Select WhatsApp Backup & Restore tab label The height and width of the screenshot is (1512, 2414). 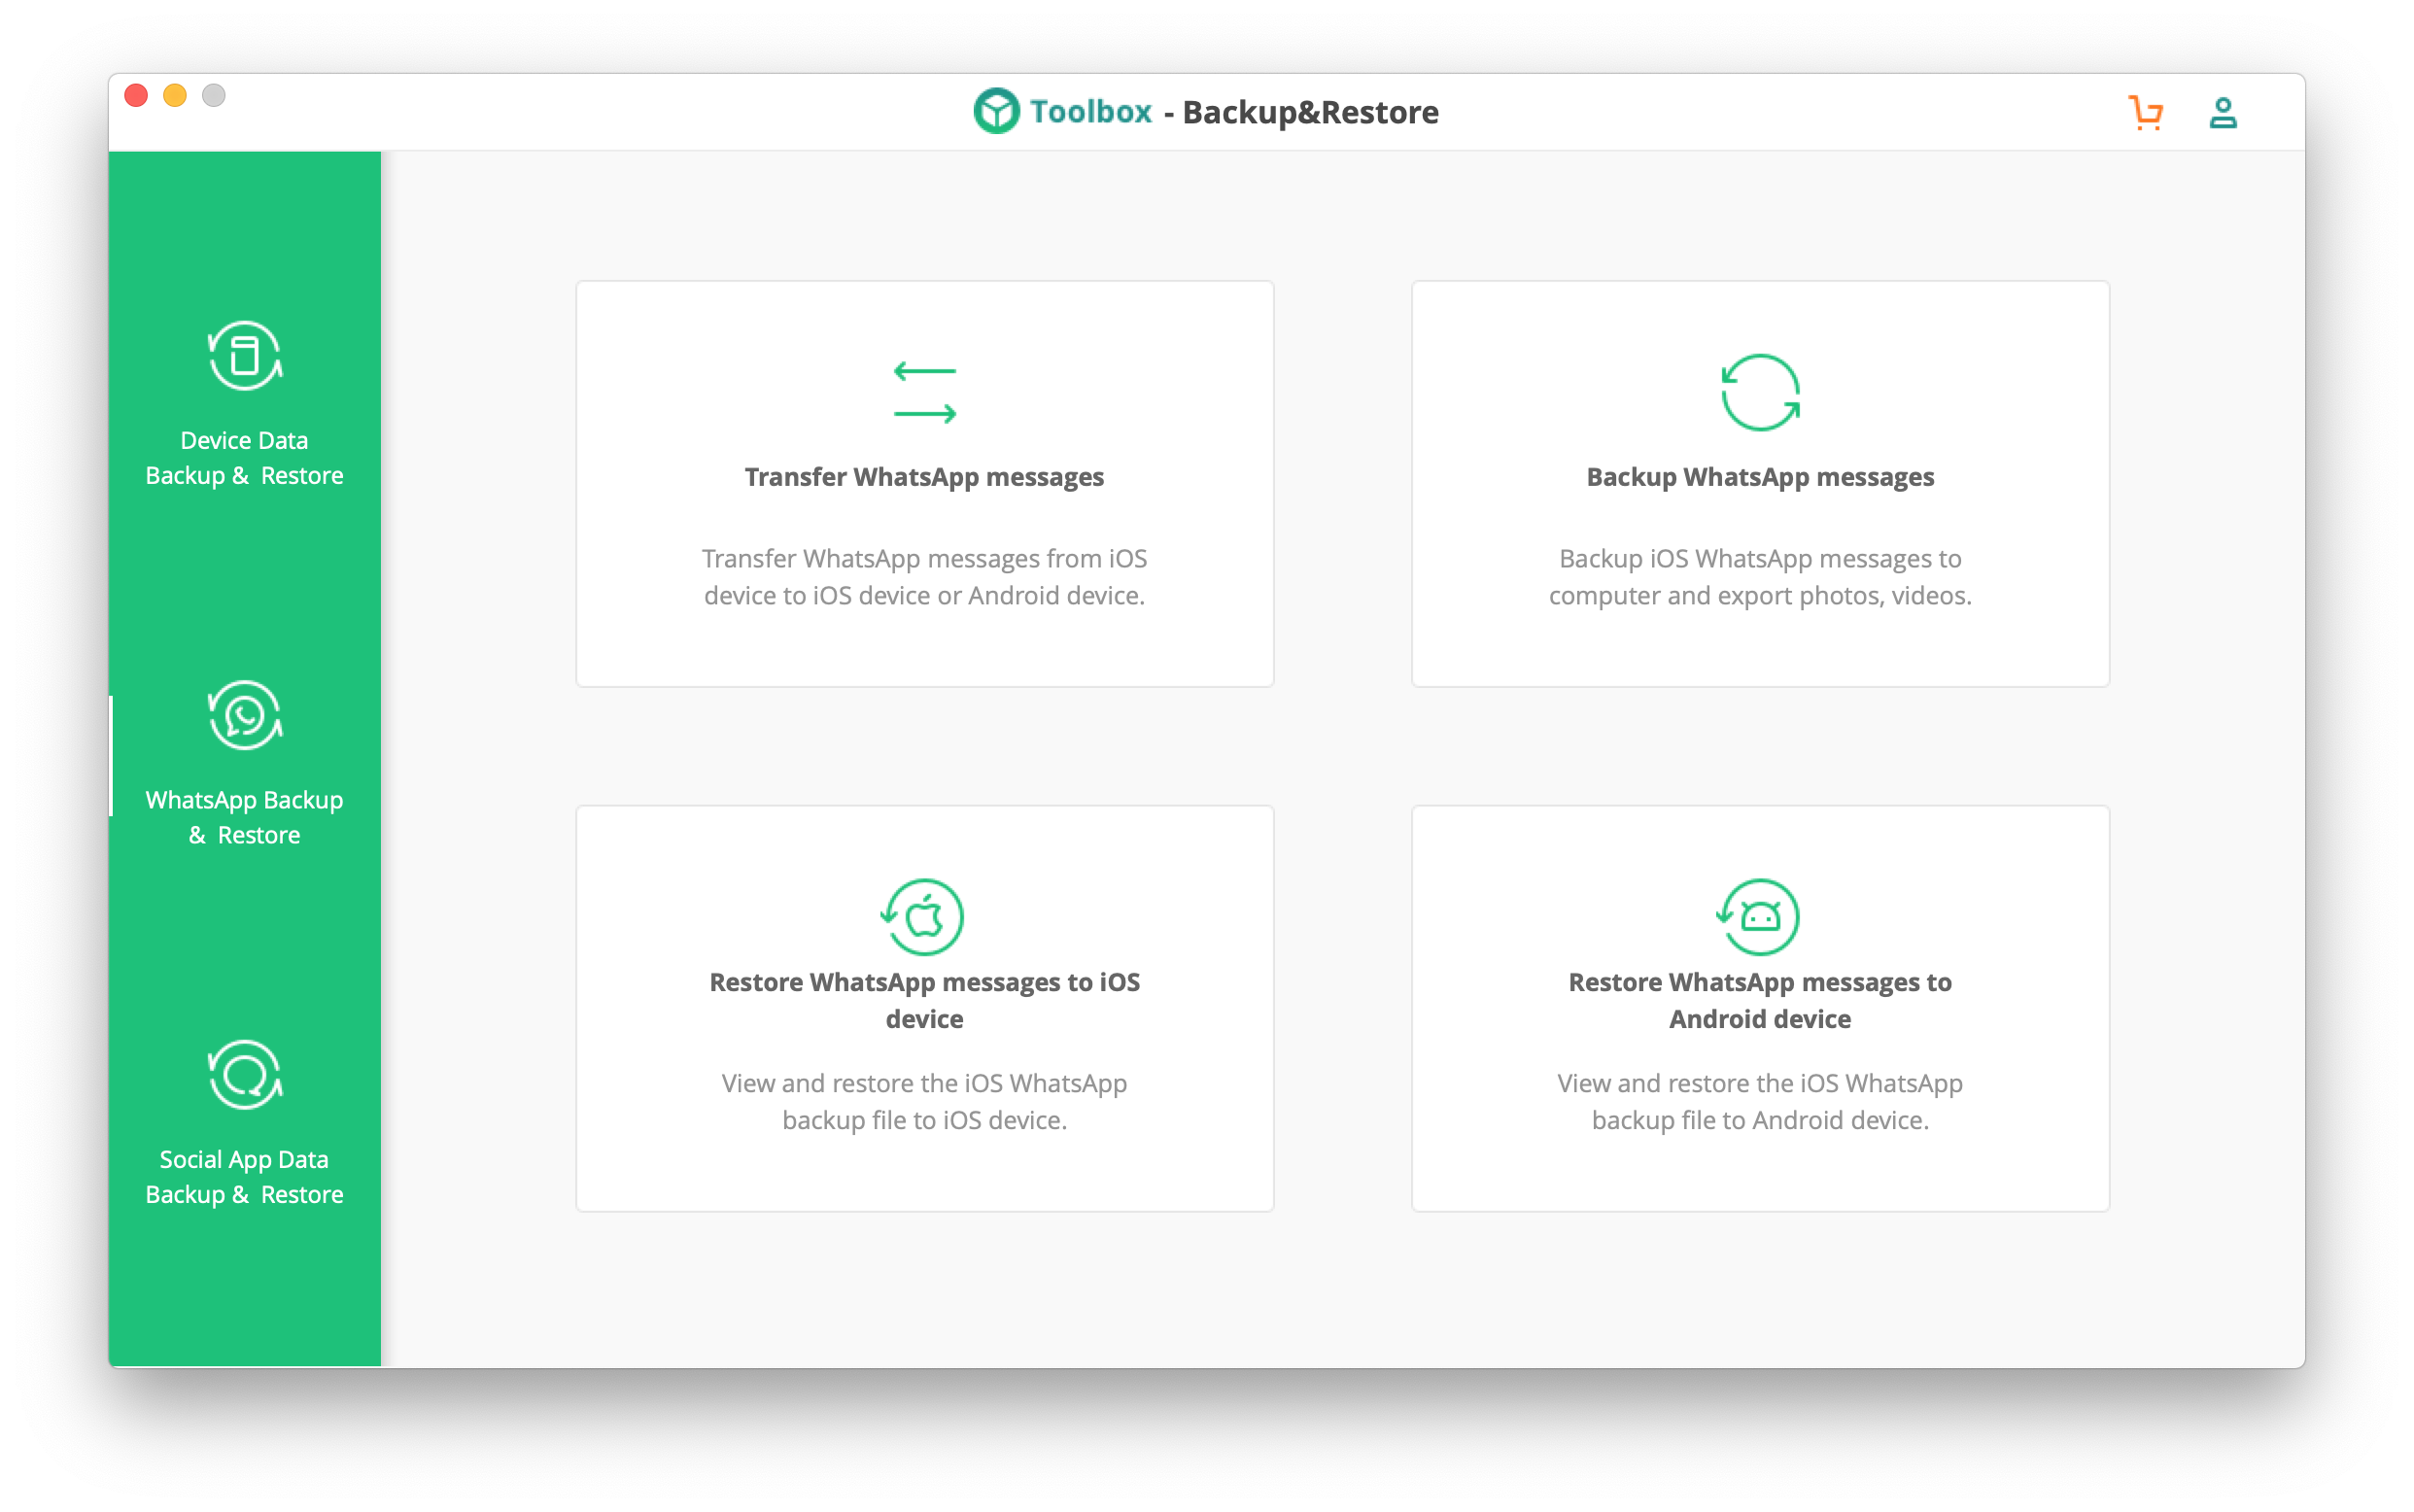(245, 817)
